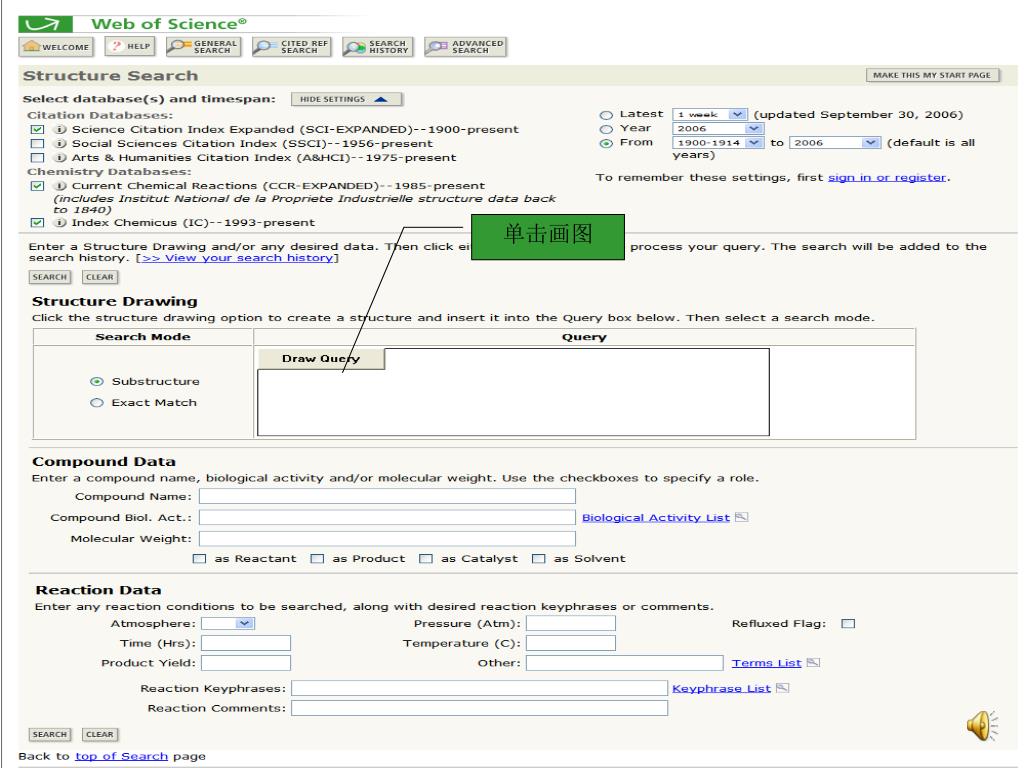Click info icon for Index Chemicus

pos(60,223)
